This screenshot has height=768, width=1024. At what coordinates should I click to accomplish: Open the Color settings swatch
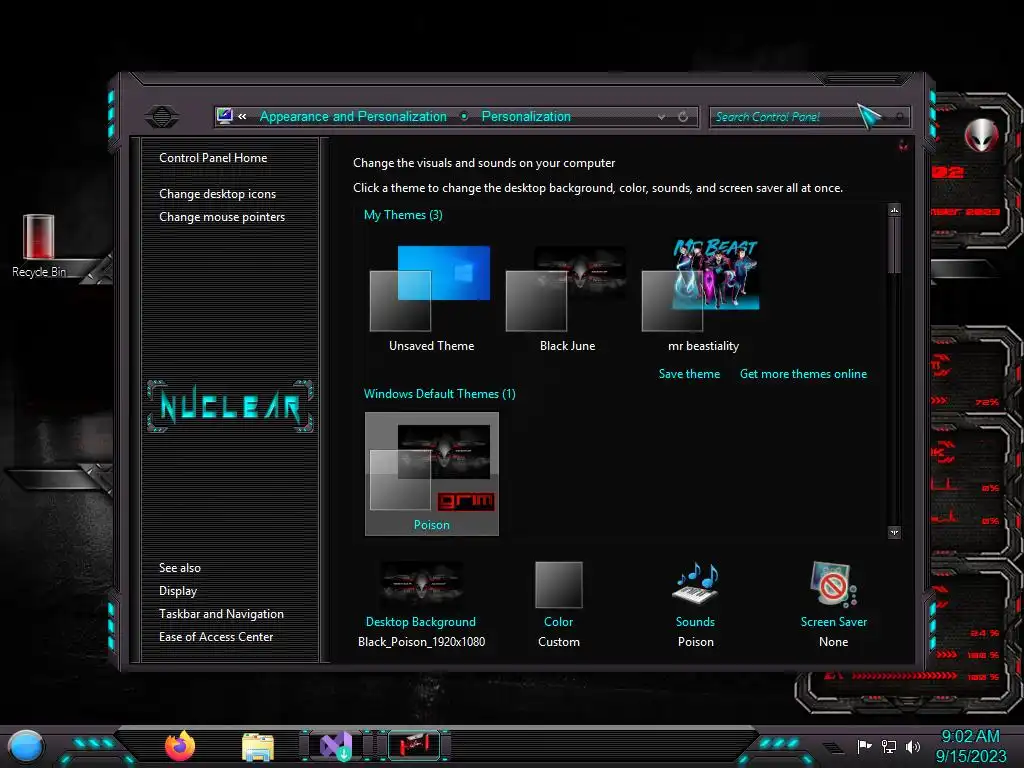point(558,584)
